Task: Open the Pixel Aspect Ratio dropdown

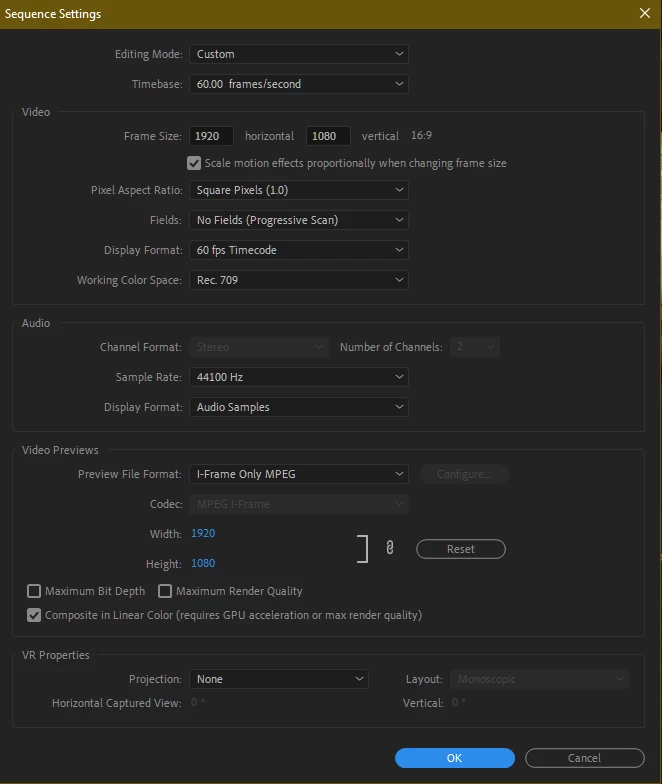Action: tap(299, 190)
